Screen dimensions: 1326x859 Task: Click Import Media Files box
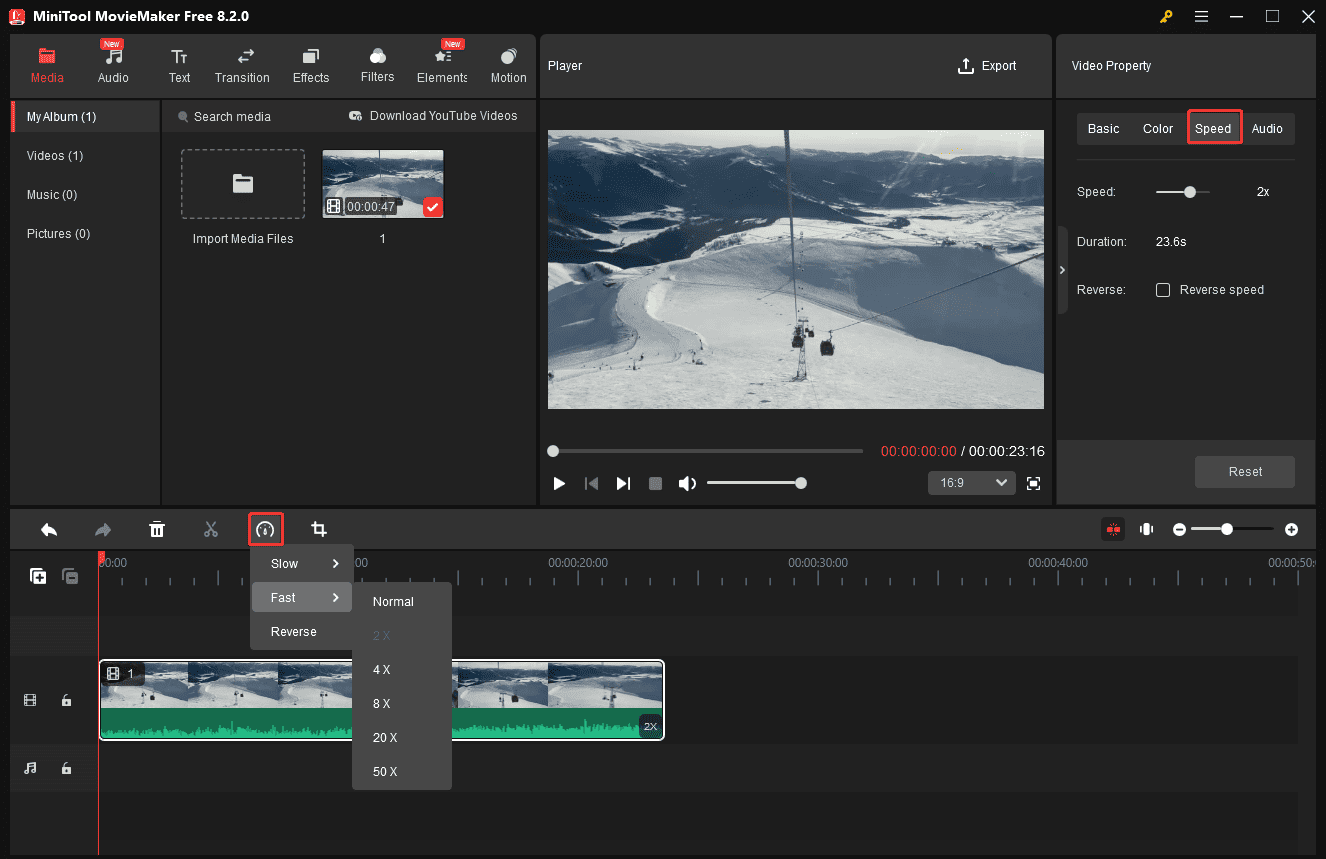(243, 184)
